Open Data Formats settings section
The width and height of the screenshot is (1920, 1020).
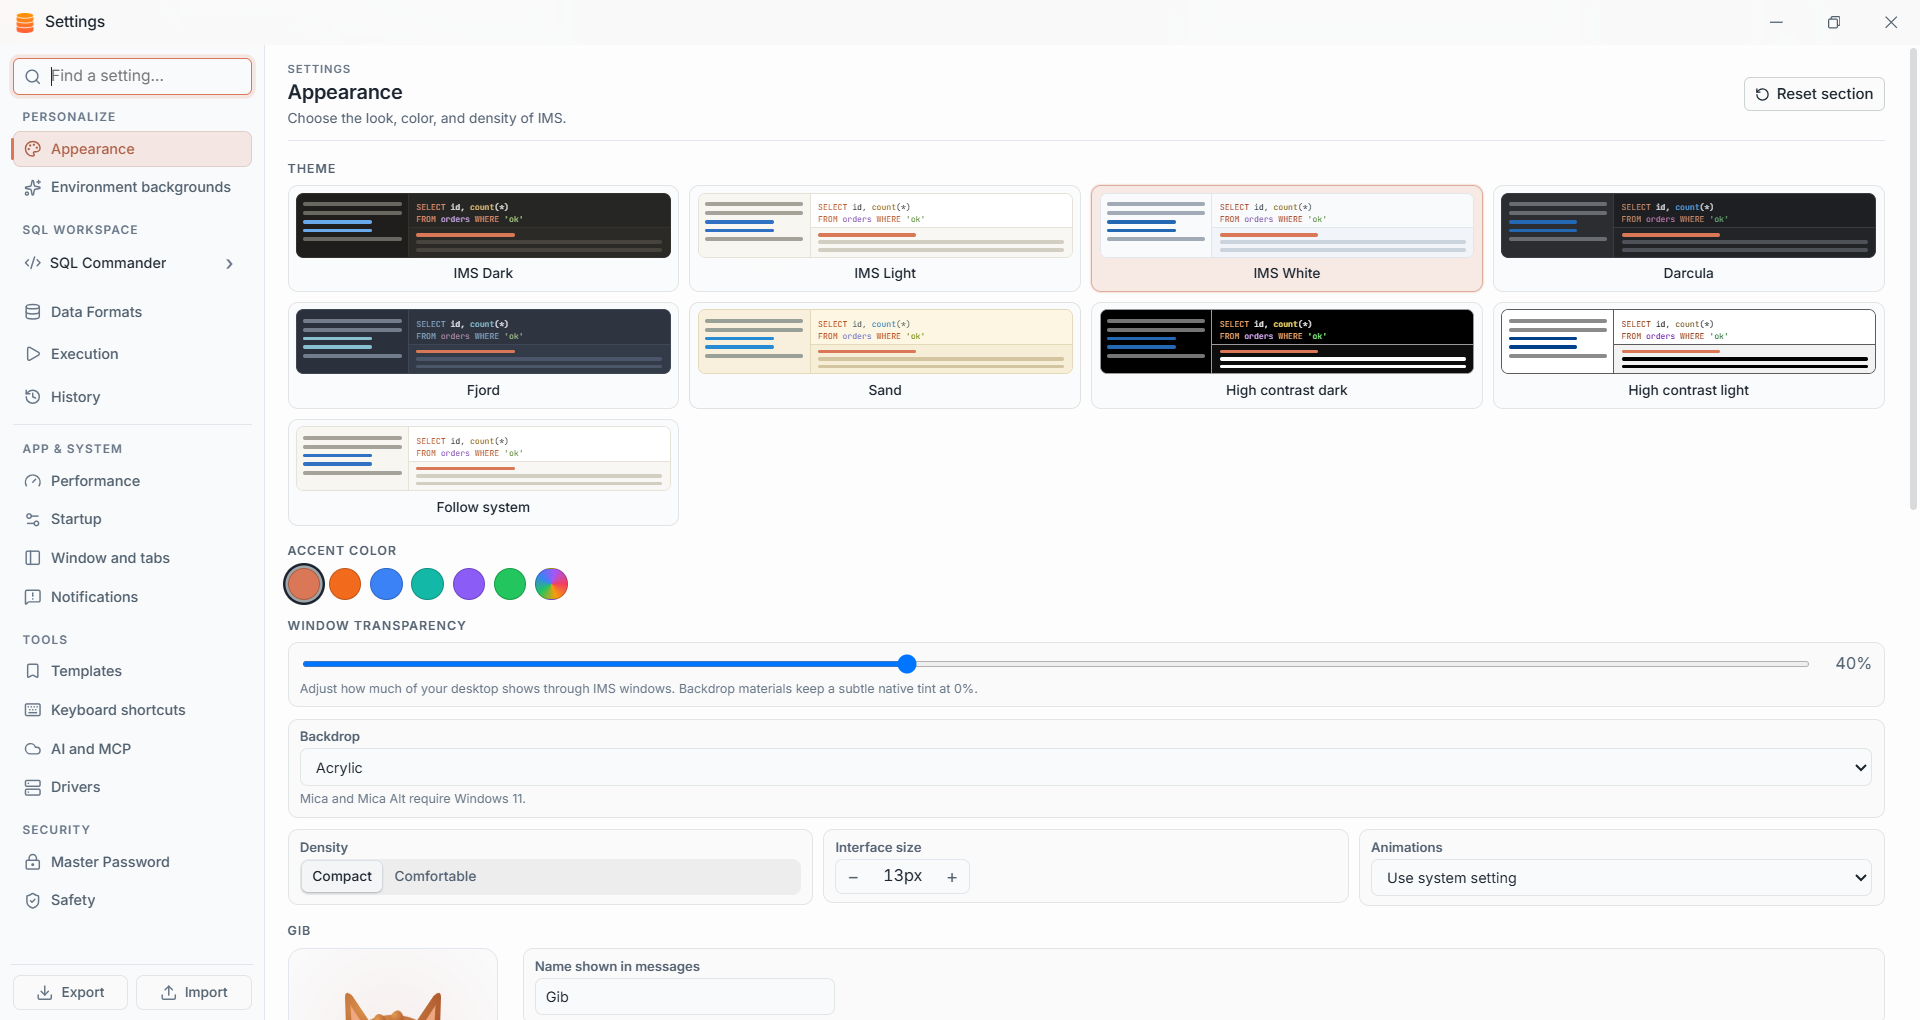tap(132, 312)
